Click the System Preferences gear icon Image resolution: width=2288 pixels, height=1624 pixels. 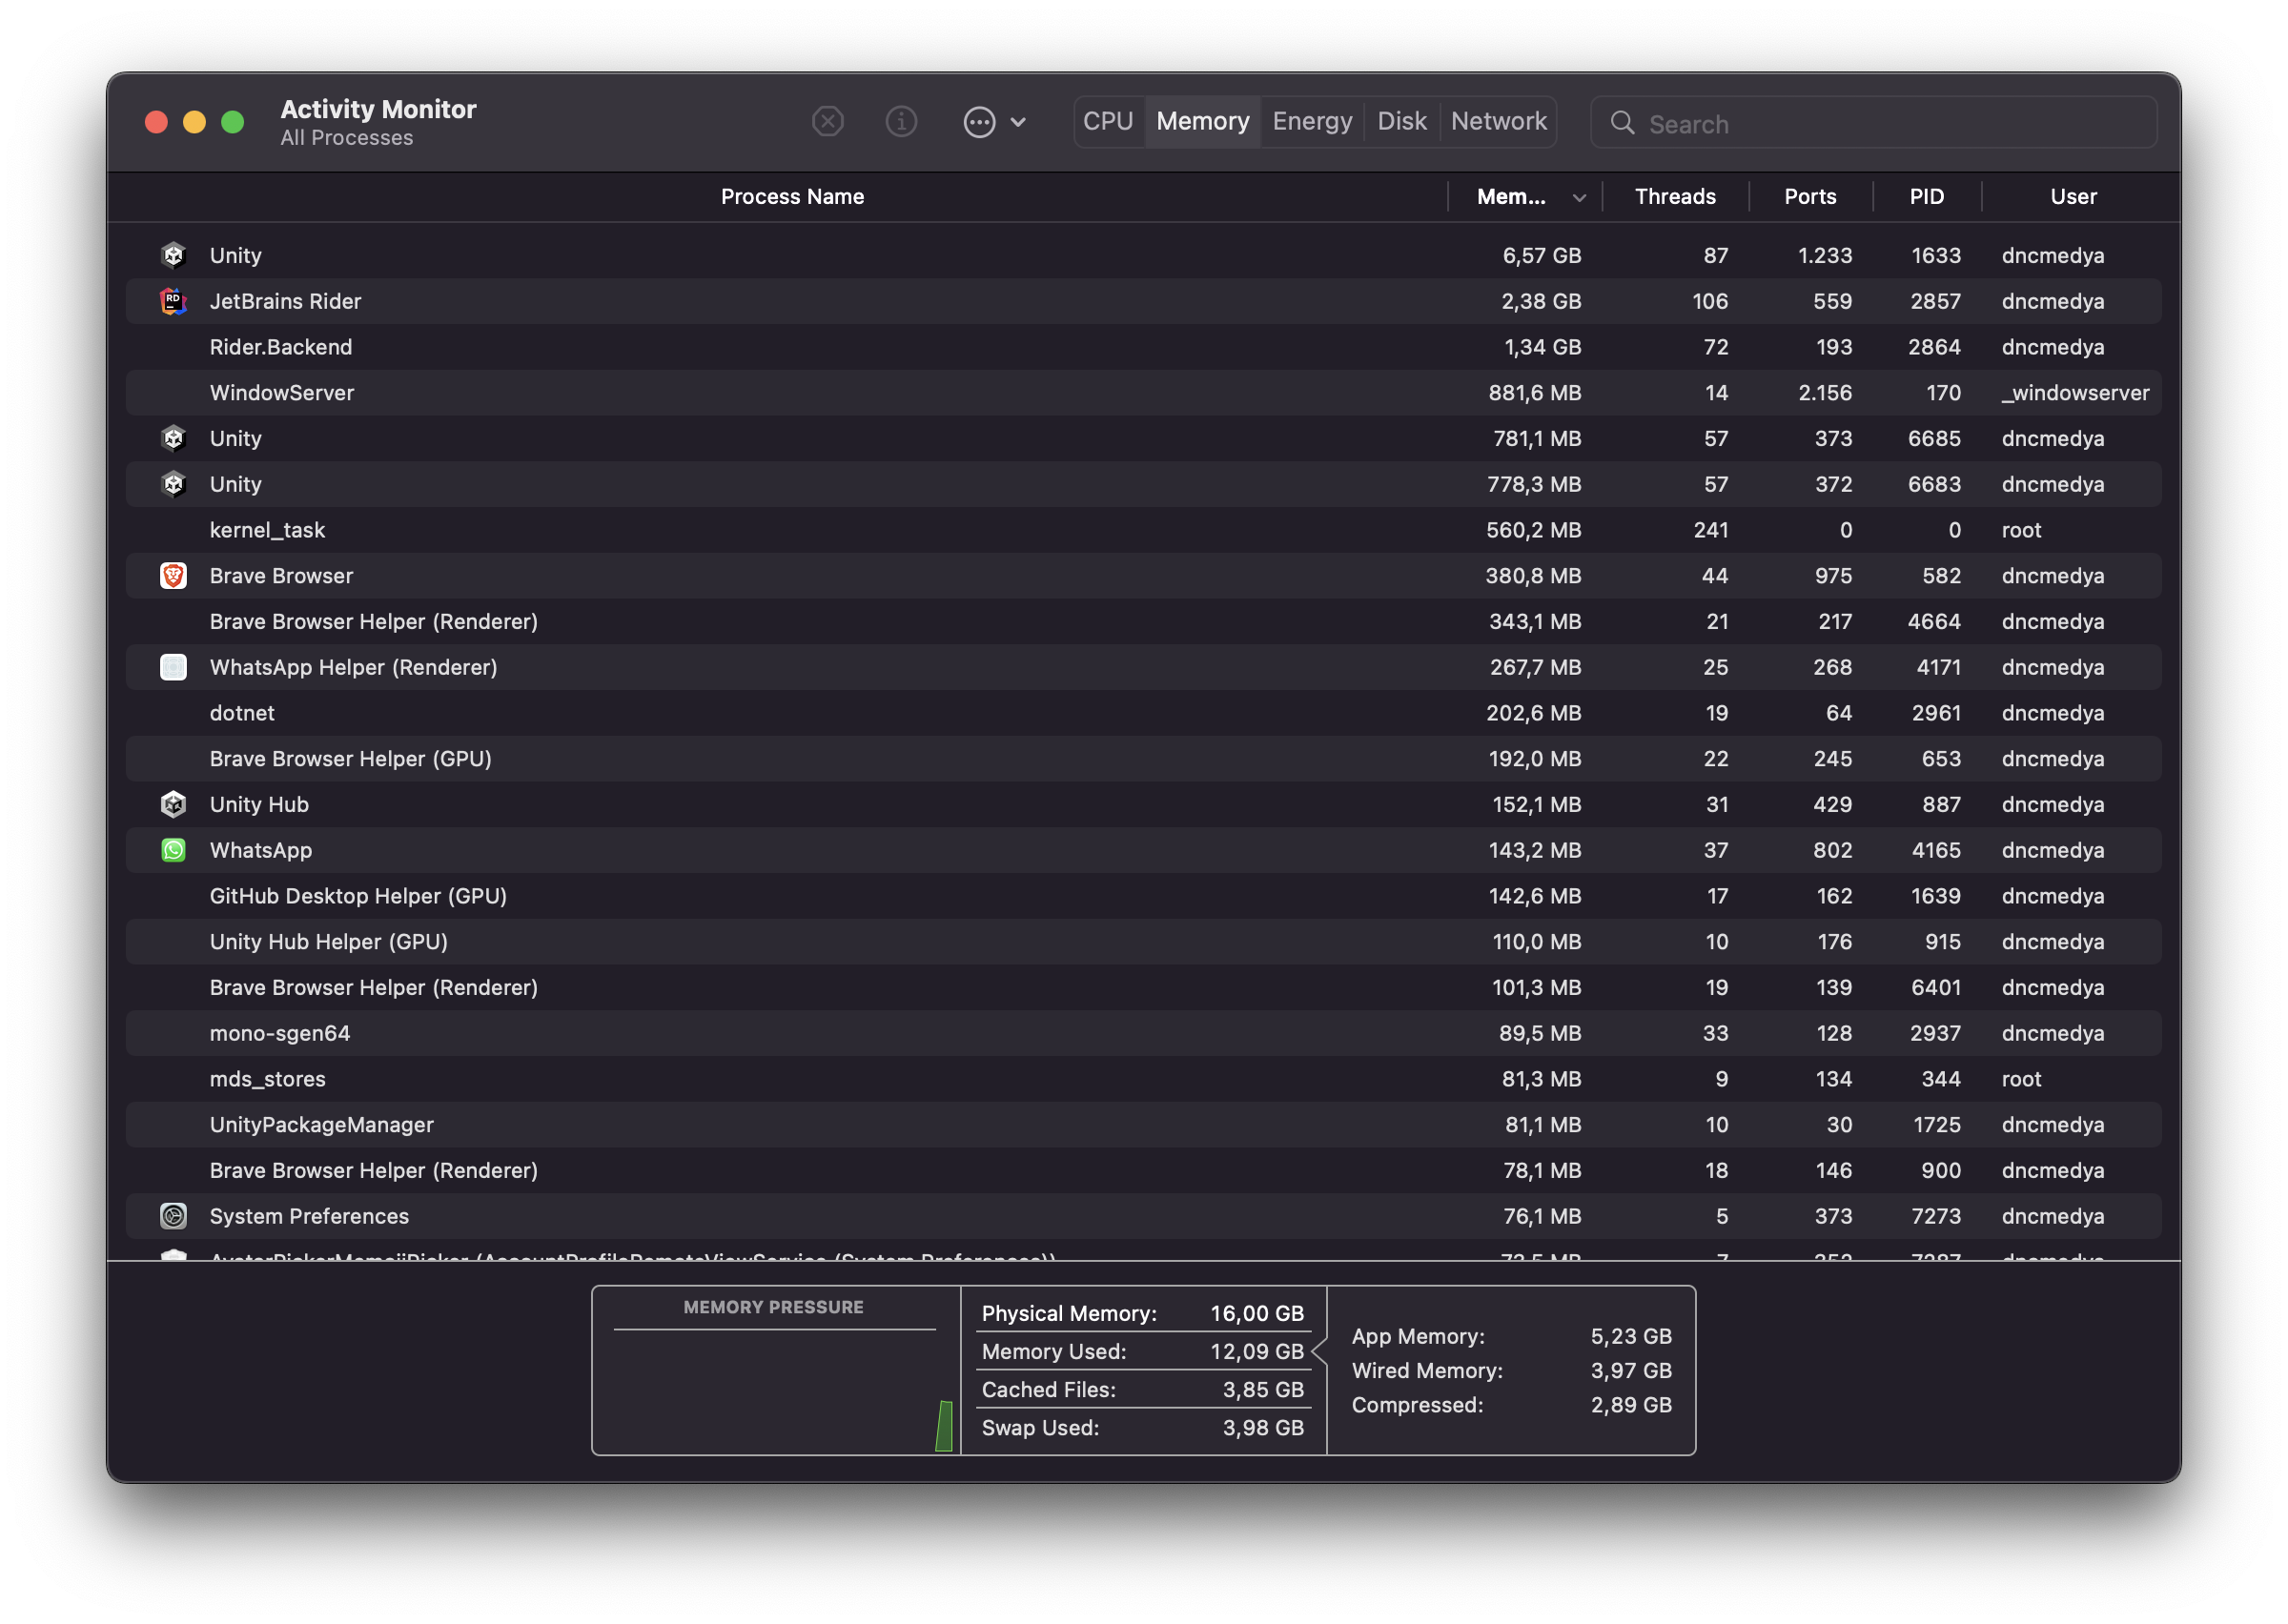(x=173, y=1216)
